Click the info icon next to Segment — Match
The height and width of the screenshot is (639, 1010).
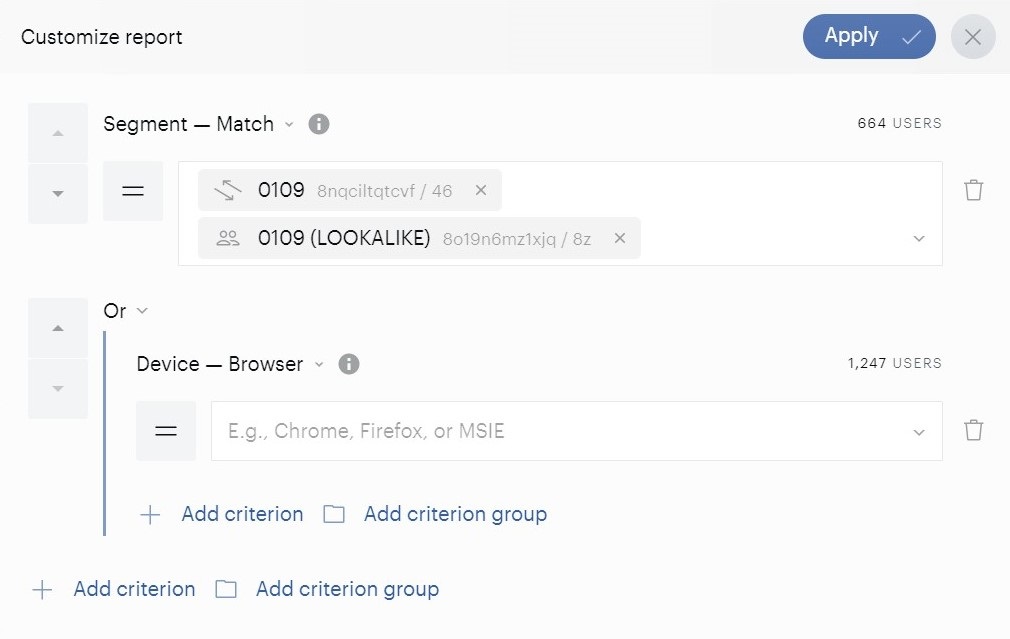(x=319, y=124)
